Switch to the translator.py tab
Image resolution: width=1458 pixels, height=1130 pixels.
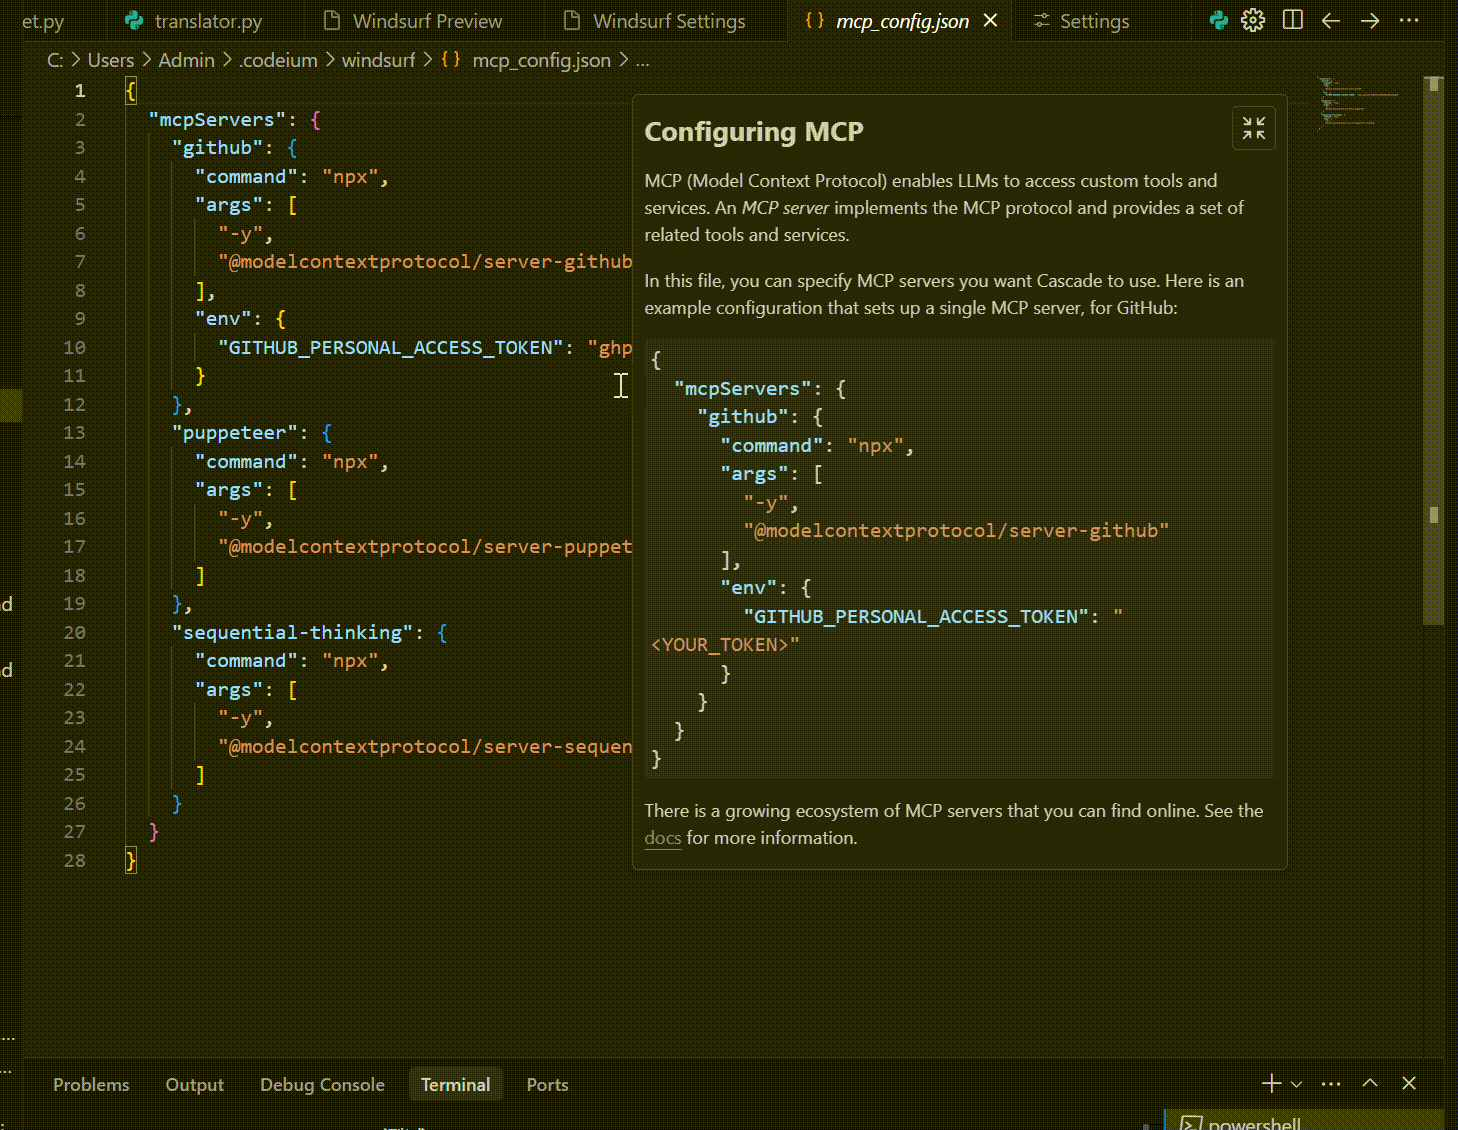pyautogui.click(x=208, y=21)
